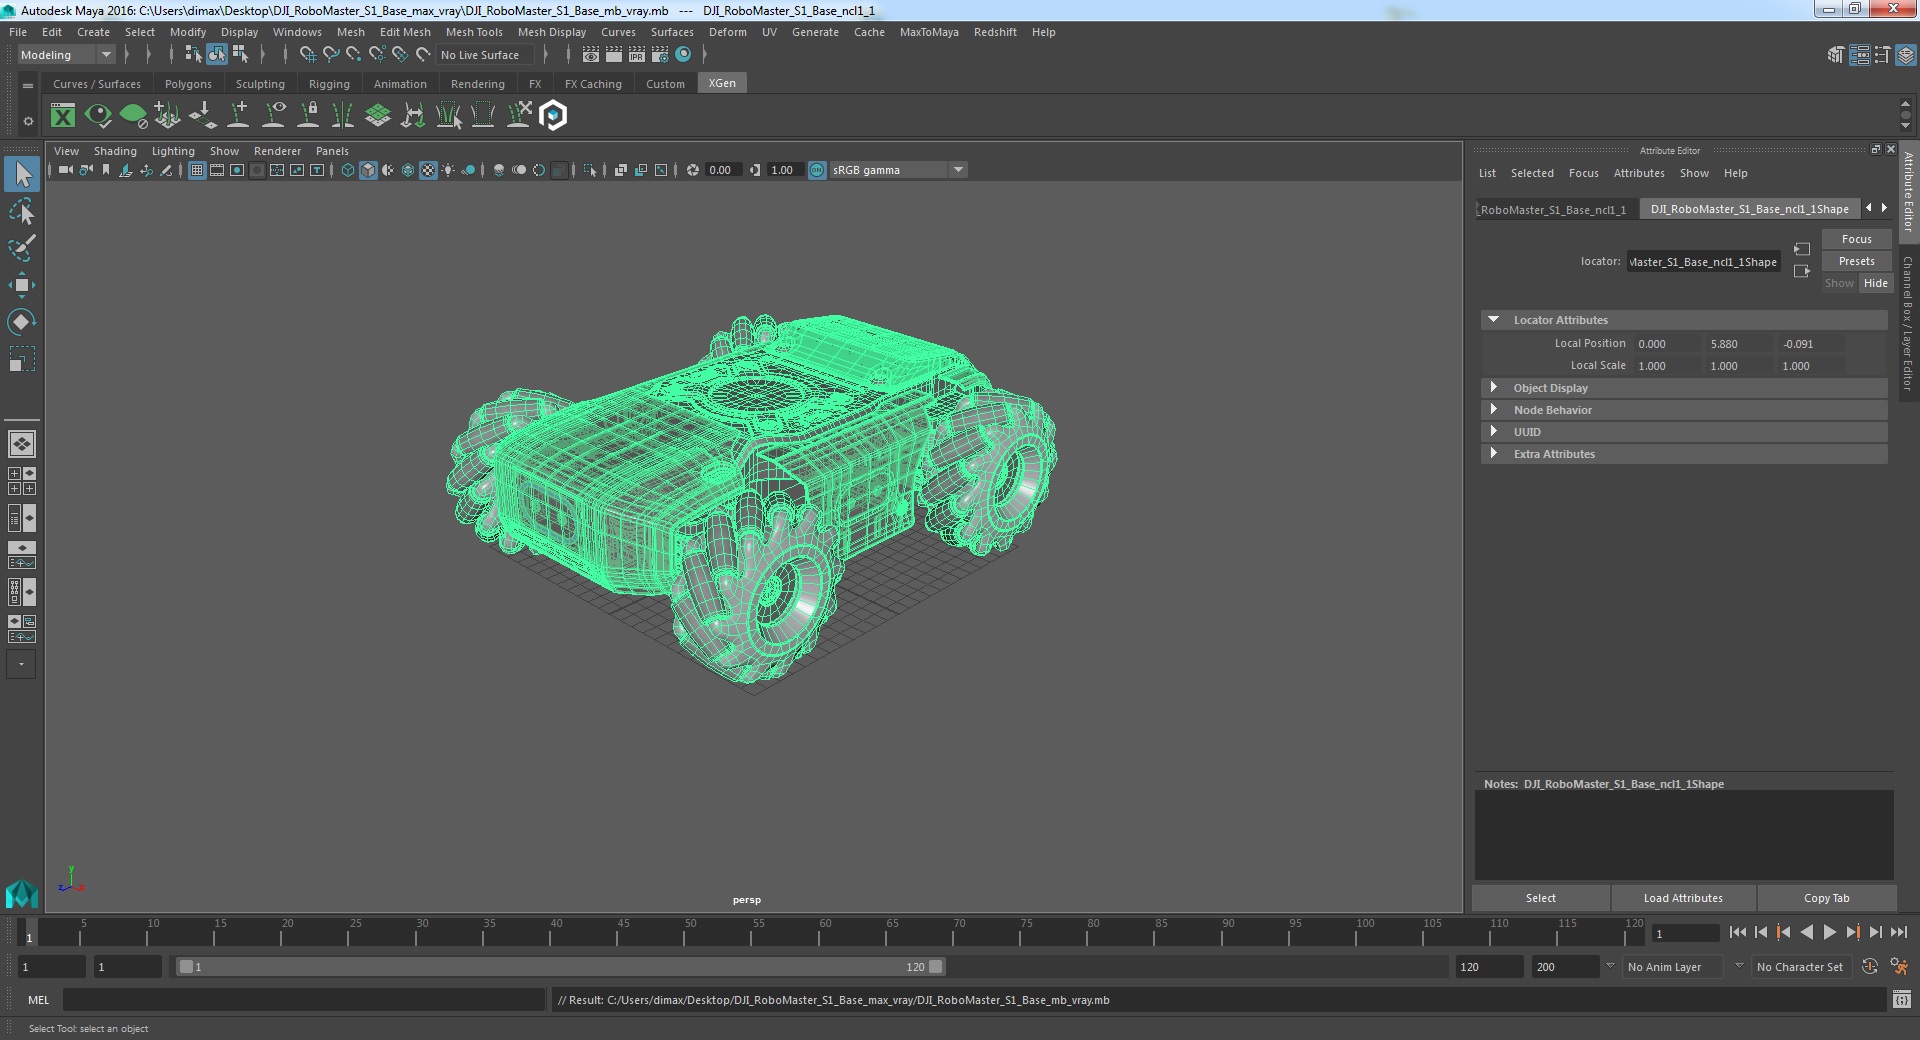Click the XGen clear preview leaf icon
Screen dimensions: 1920x1040
pos(133,116)
